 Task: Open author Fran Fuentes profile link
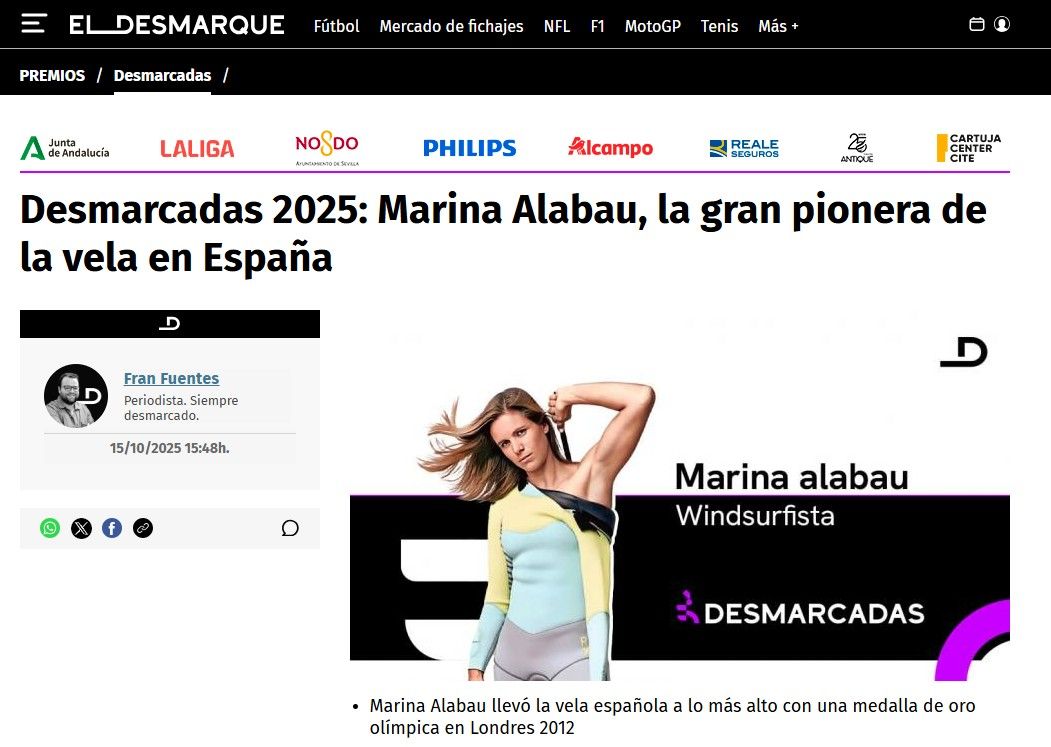coord(172,378)
